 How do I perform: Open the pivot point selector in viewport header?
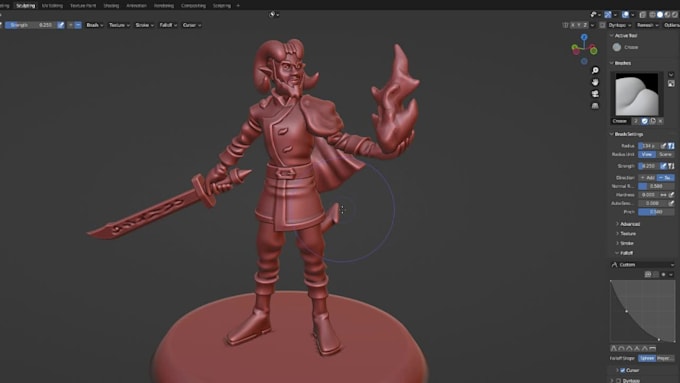(274, 14)
